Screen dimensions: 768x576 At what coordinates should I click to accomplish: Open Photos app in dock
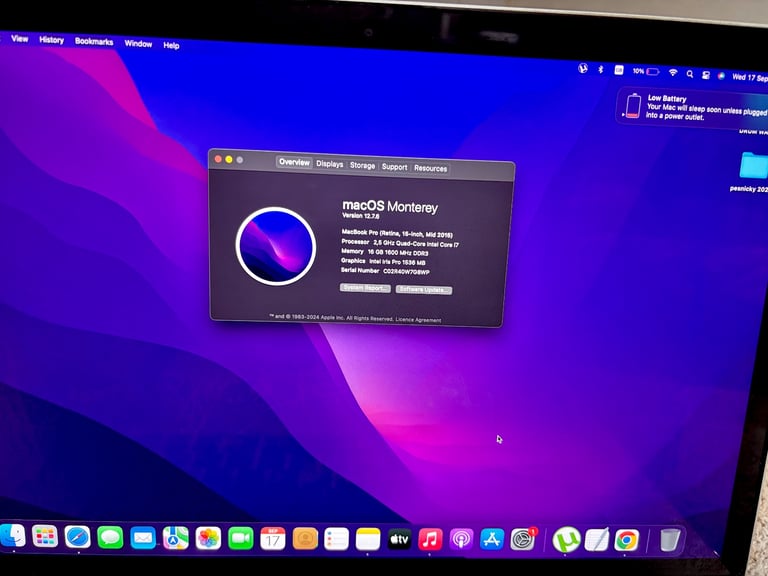click(x=208, y=538)
